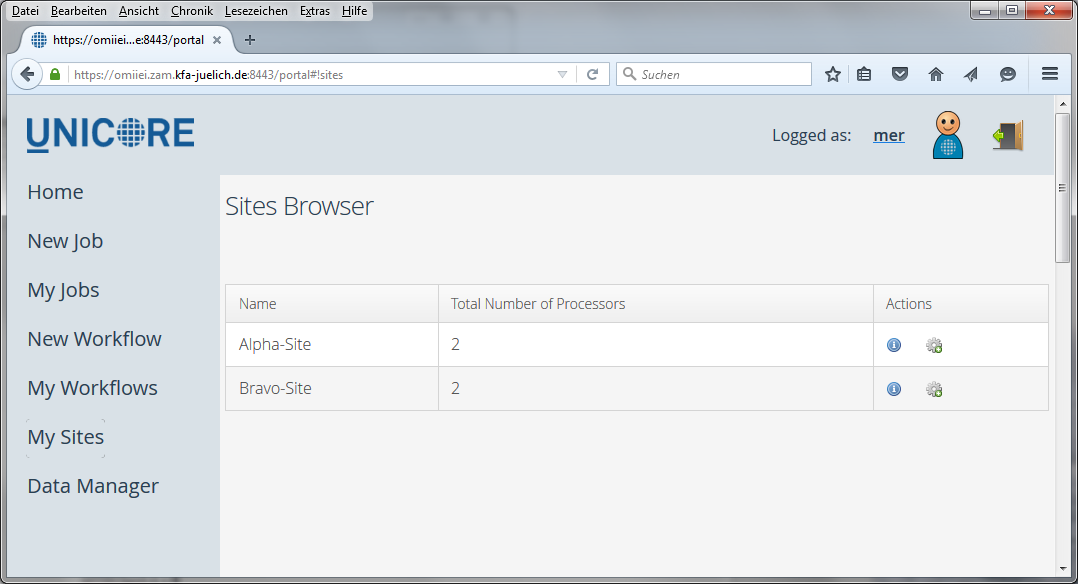
Task: Open a new browser tab
Action: [x=250, y=40]
